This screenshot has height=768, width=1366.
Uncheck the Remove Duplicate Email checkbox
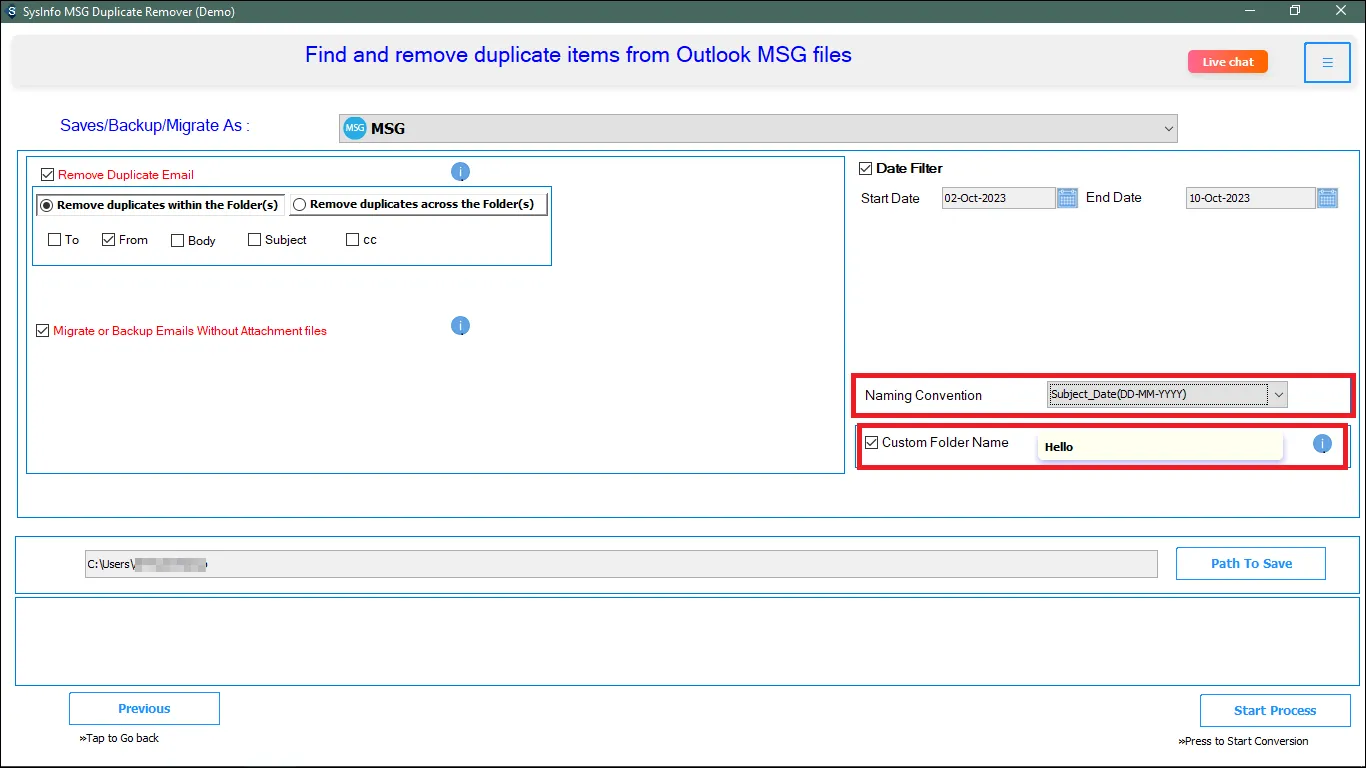click(x=47, y=174)
